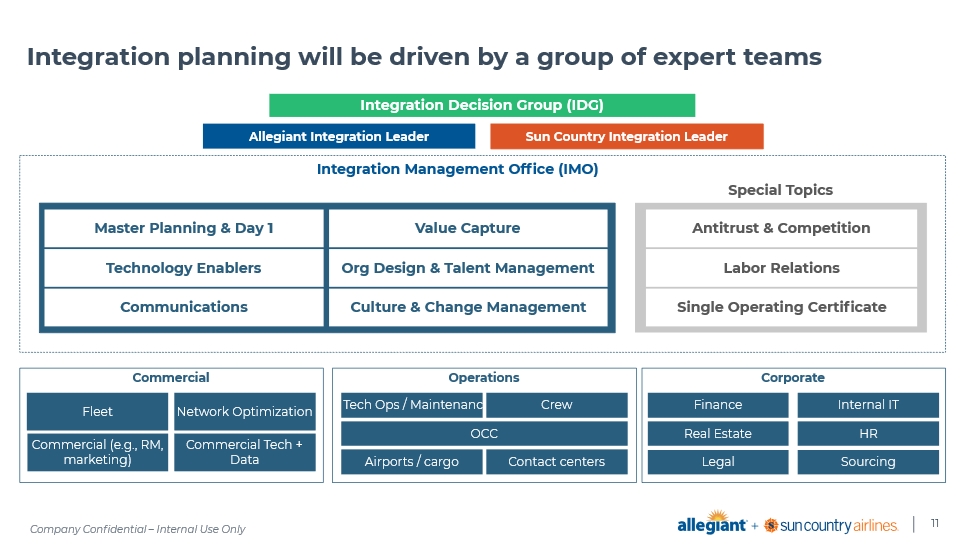The width and height of the screenshot is (975, 548).
Task: Select the OCC bar under Operations
Action: pyautogui.click(x=484, y=433)
